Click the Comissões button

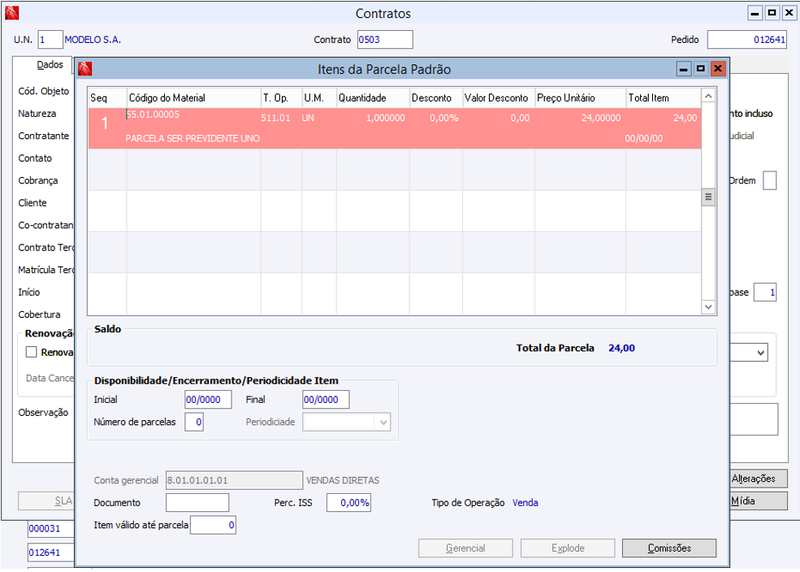click(x=669, y=548)
